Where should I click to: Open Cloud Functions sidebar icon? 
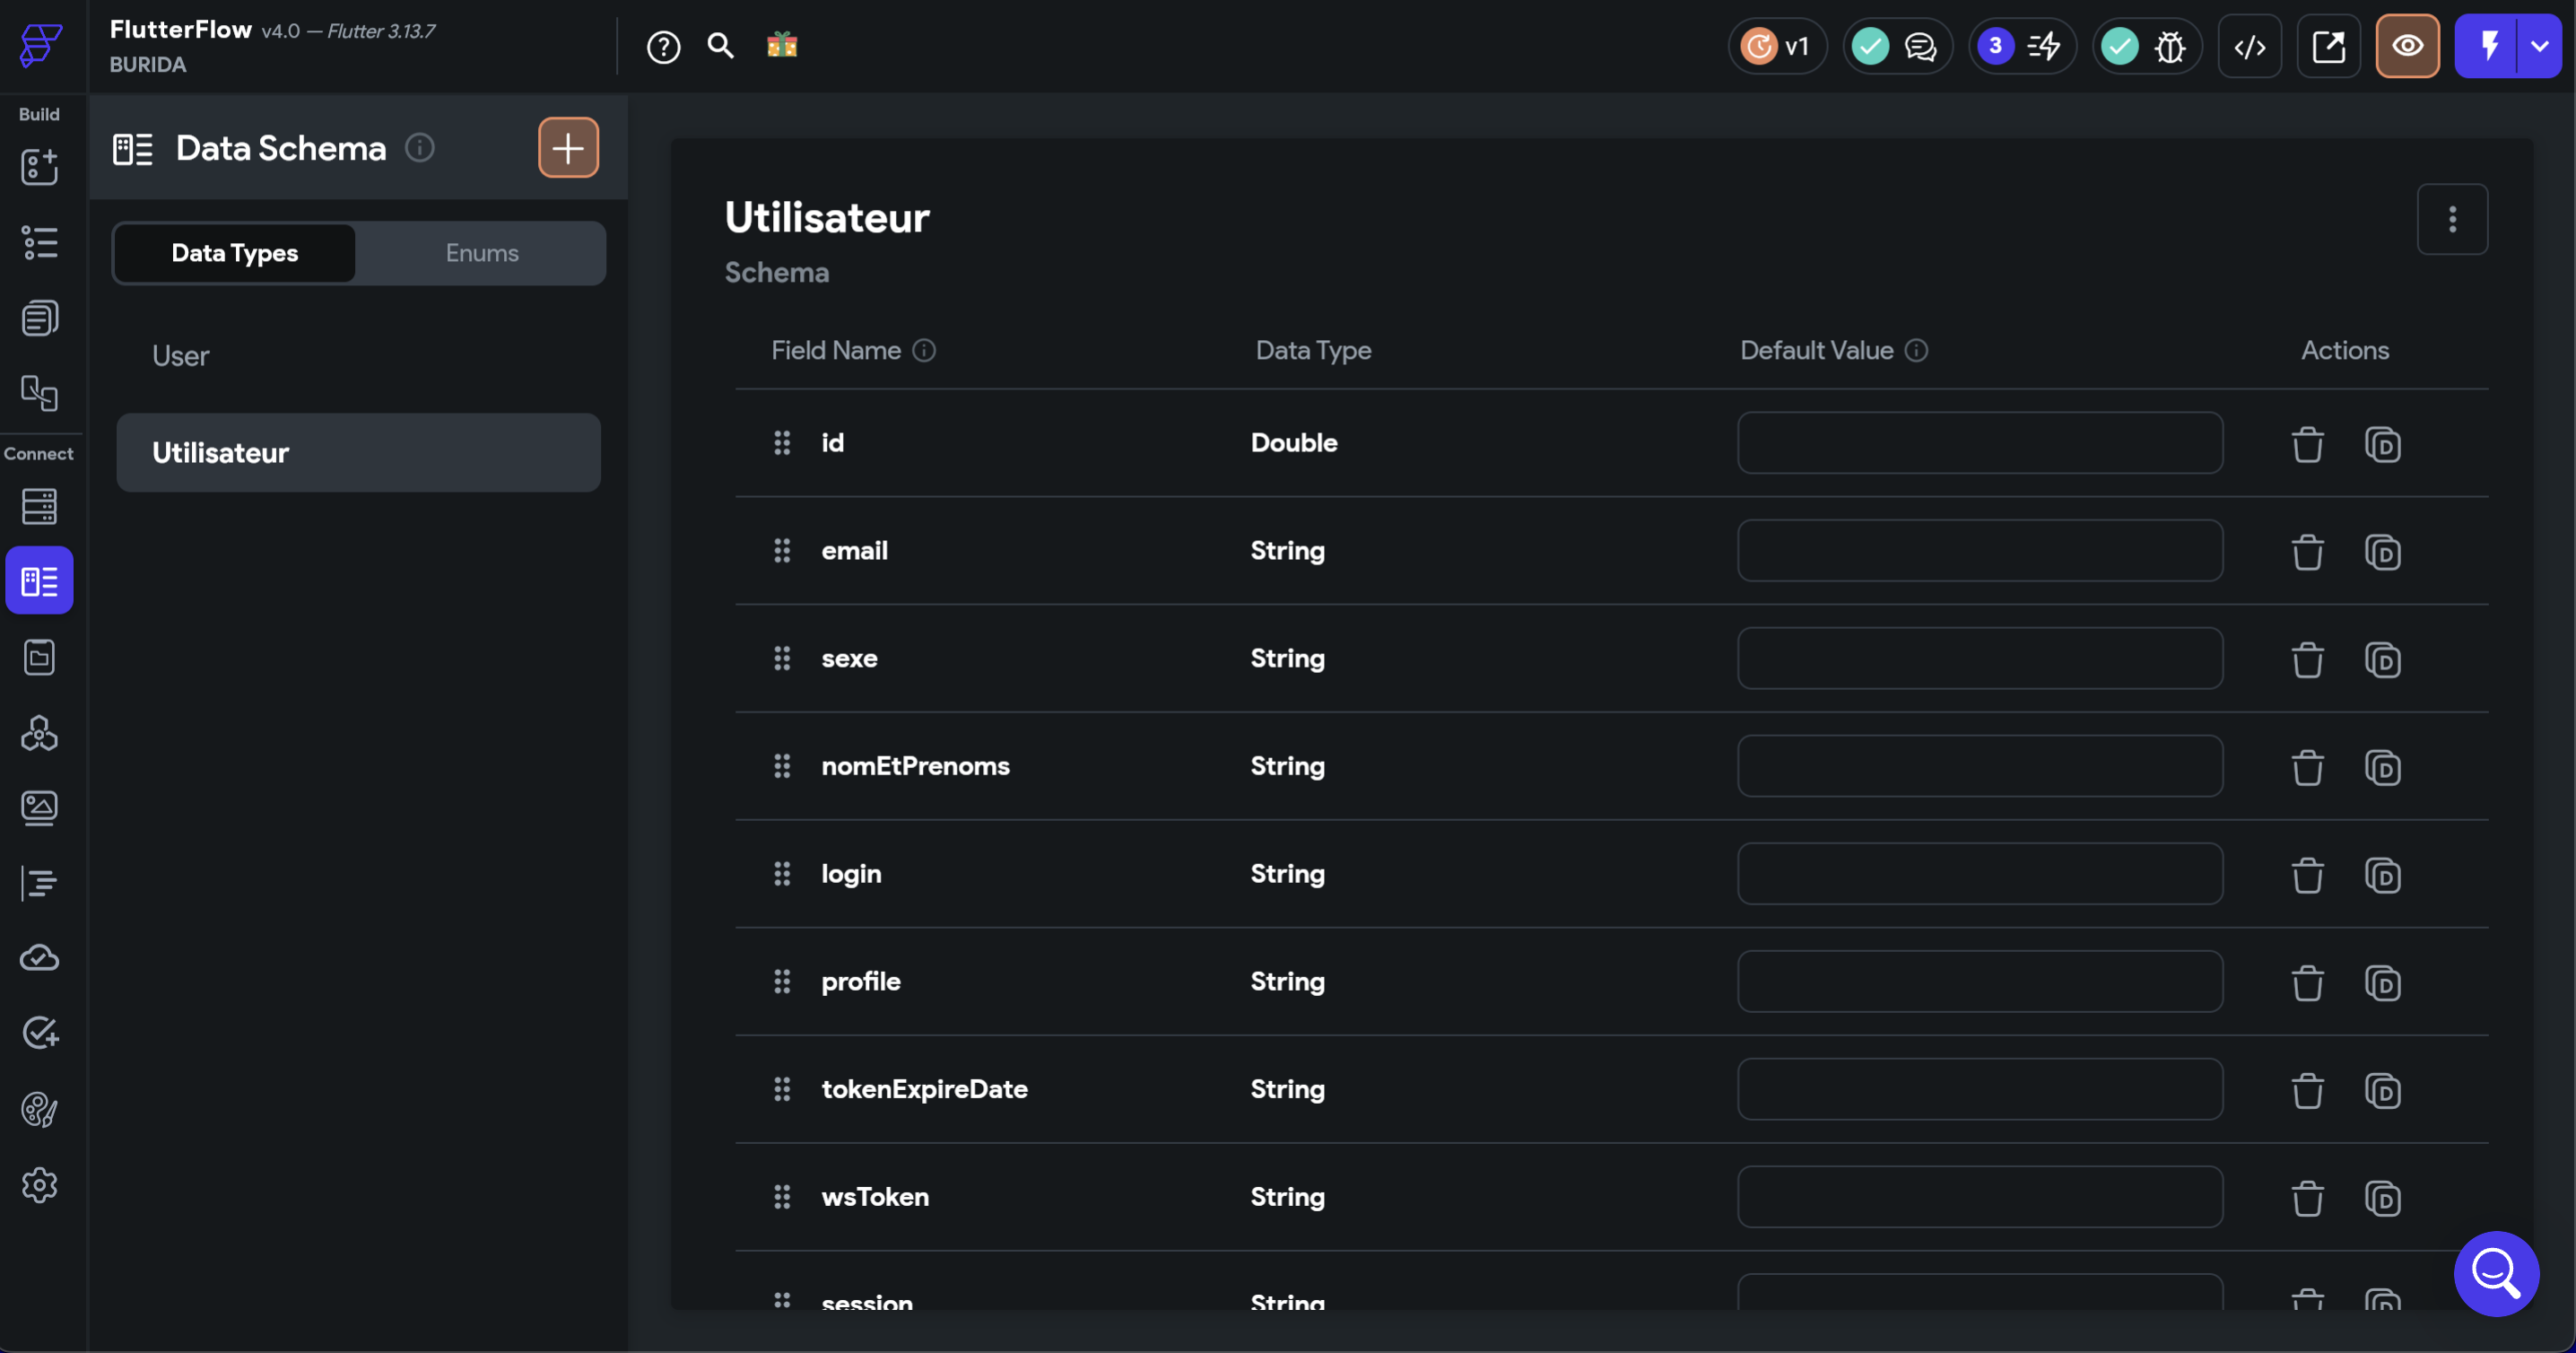coord(39,958)
